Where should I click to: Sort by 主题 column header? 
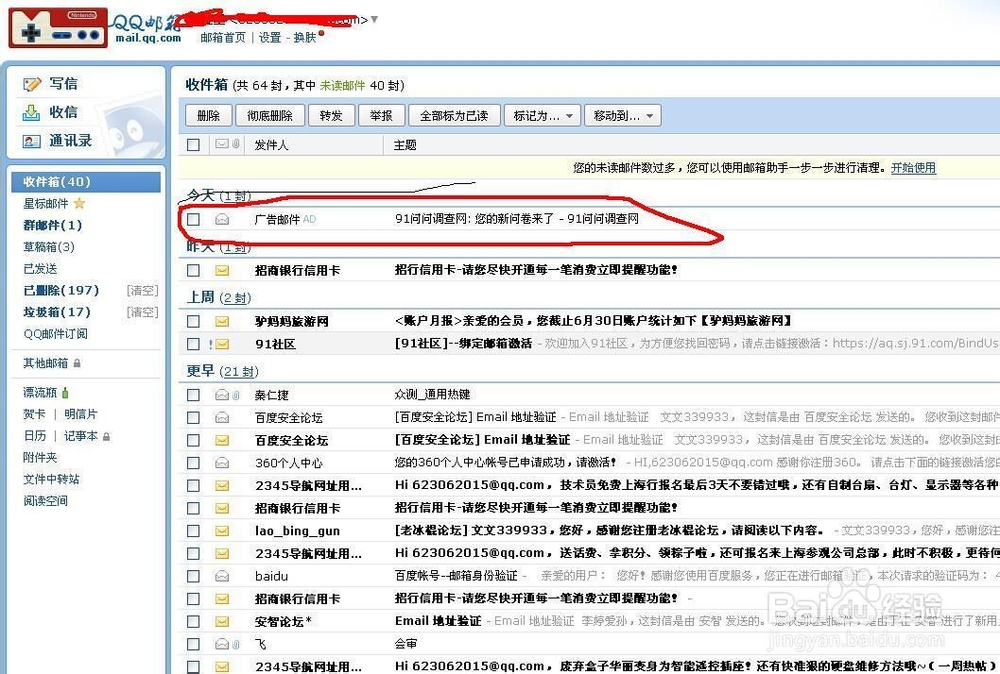405,145
